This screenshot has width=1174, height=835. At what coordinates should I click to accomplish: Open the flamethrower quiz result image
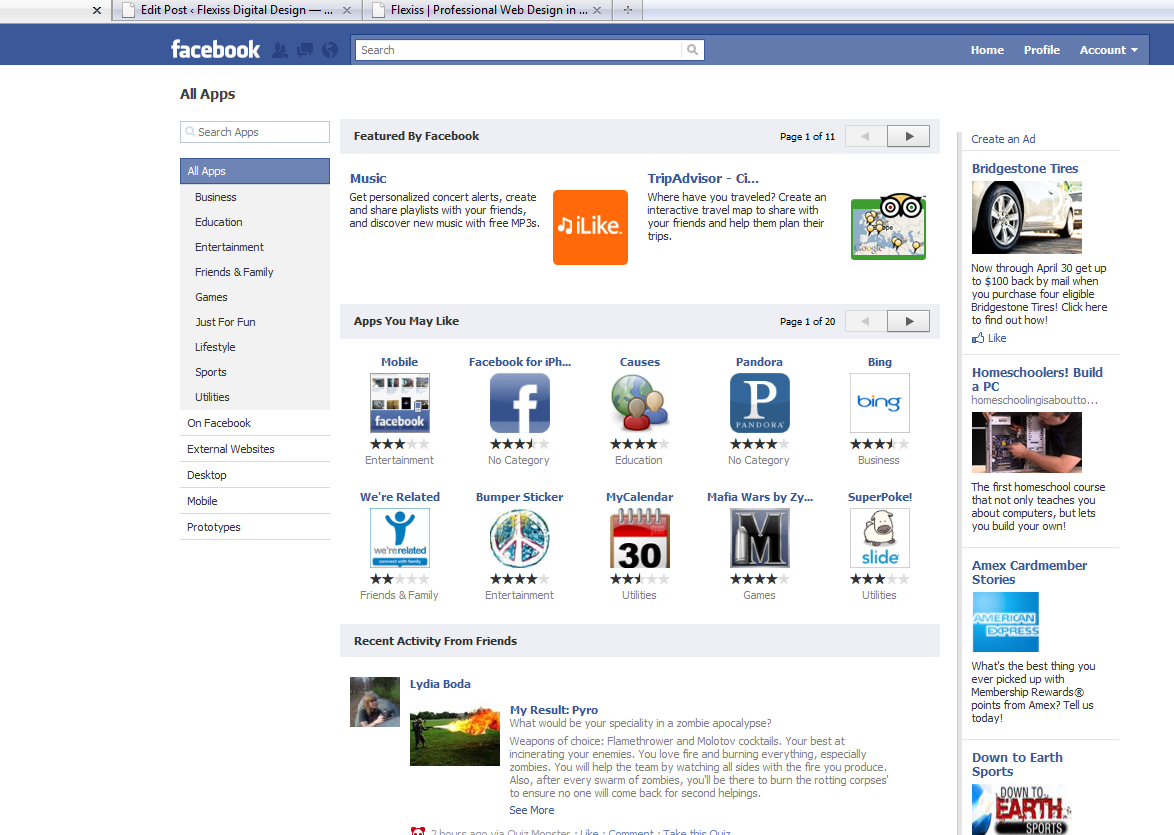(x=454, y=735)
